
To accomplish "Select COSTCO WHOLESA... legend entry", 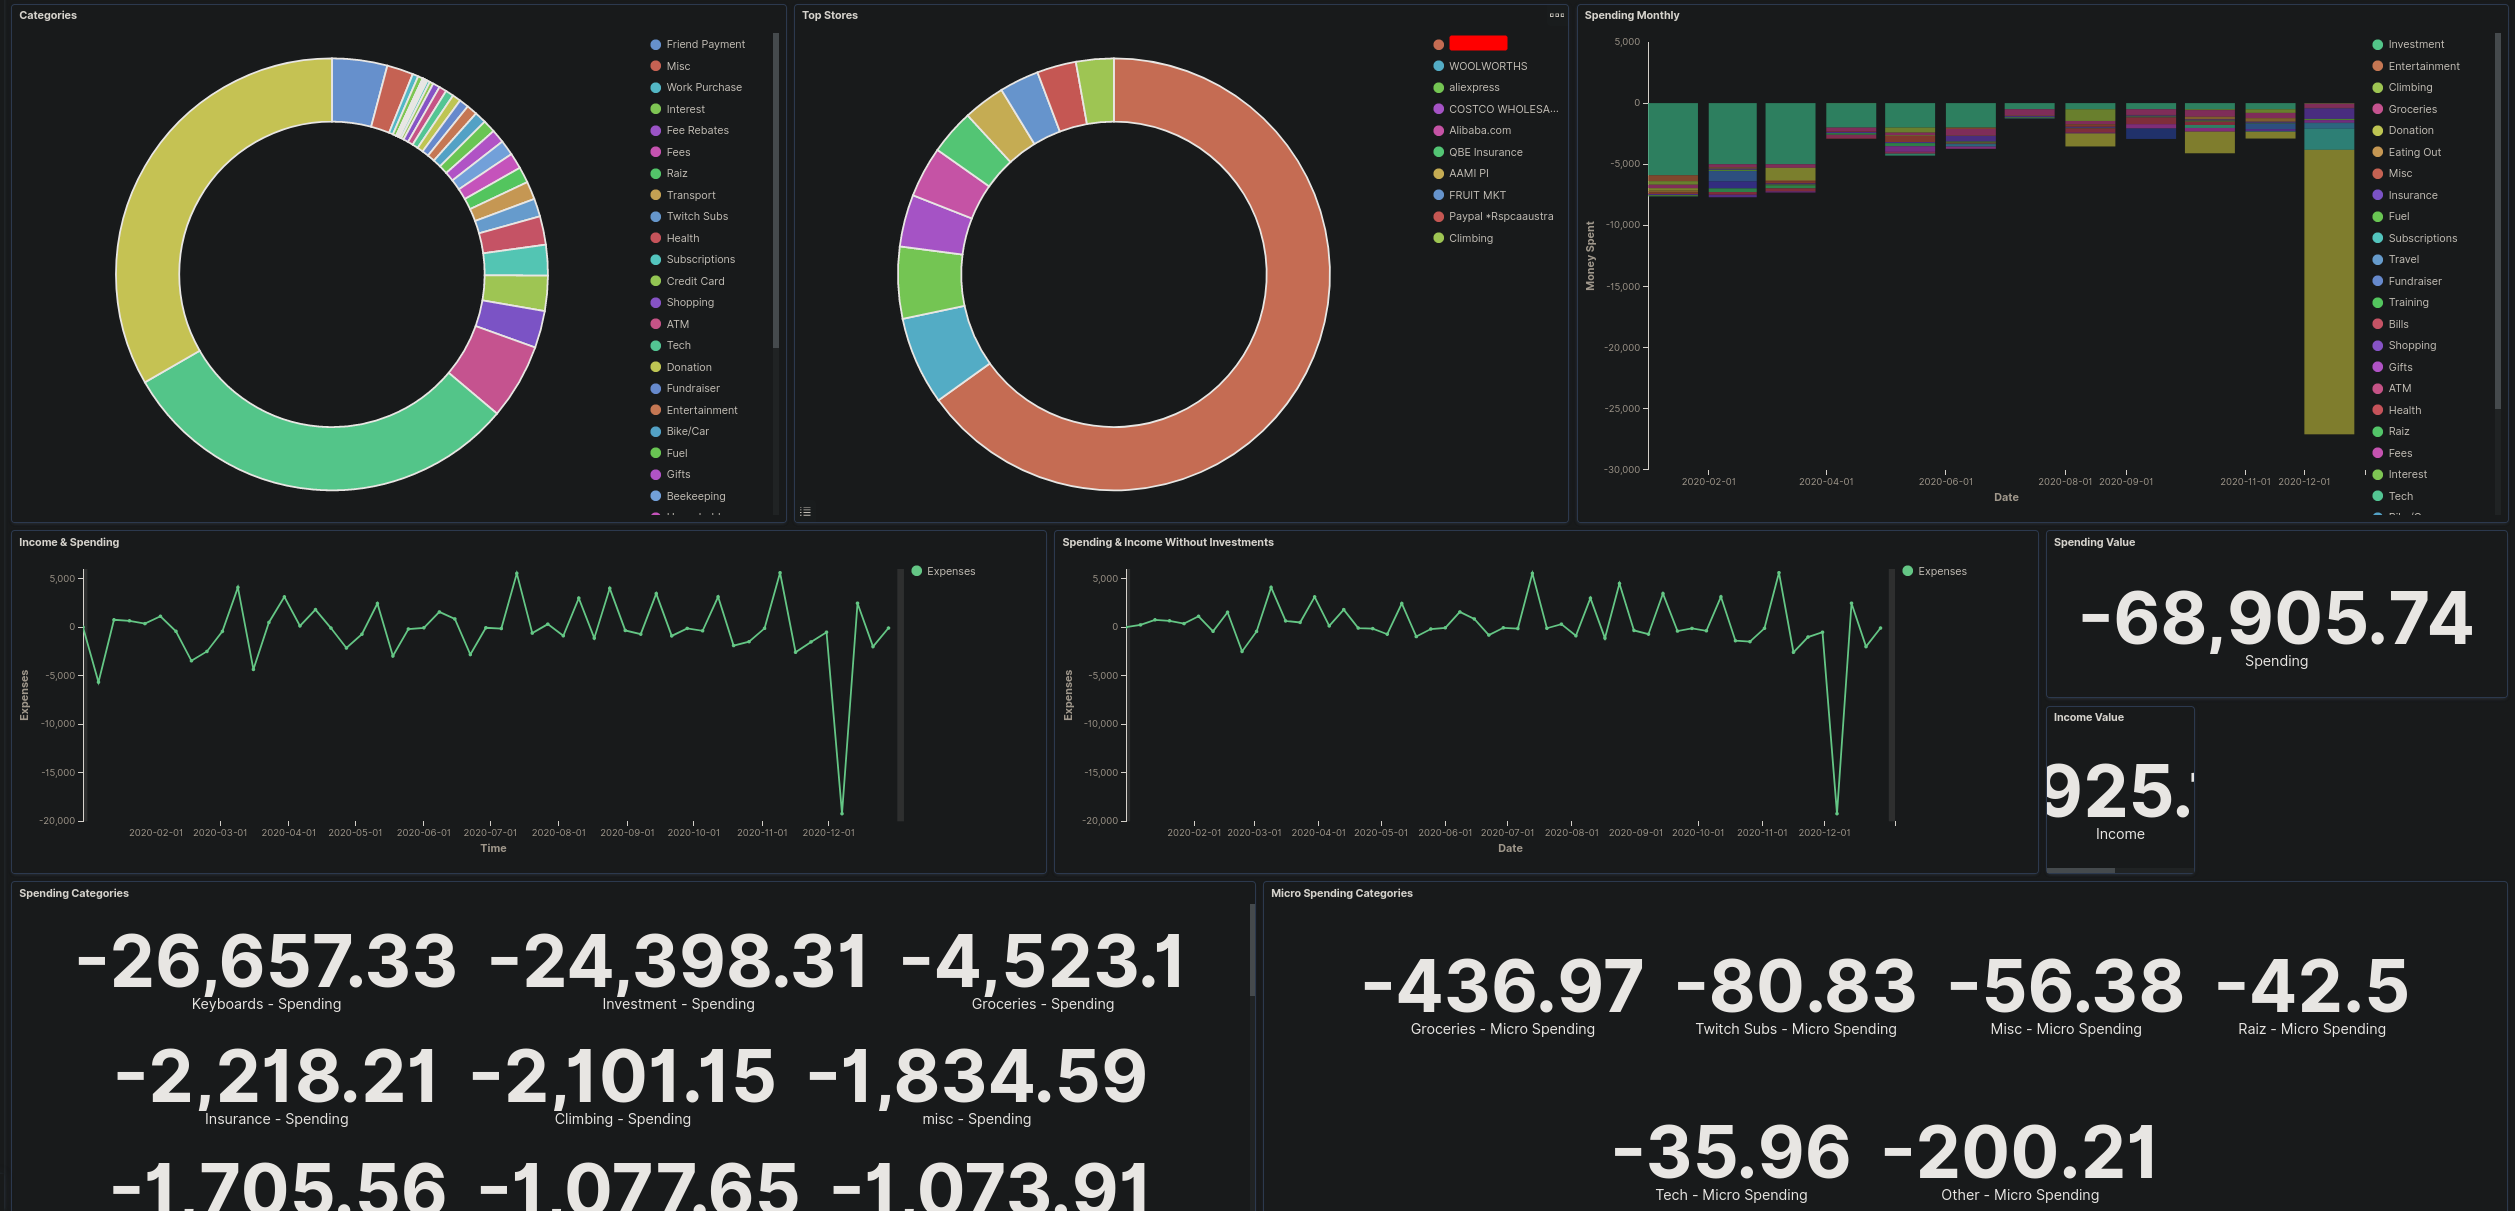I will coord(1503,109).
